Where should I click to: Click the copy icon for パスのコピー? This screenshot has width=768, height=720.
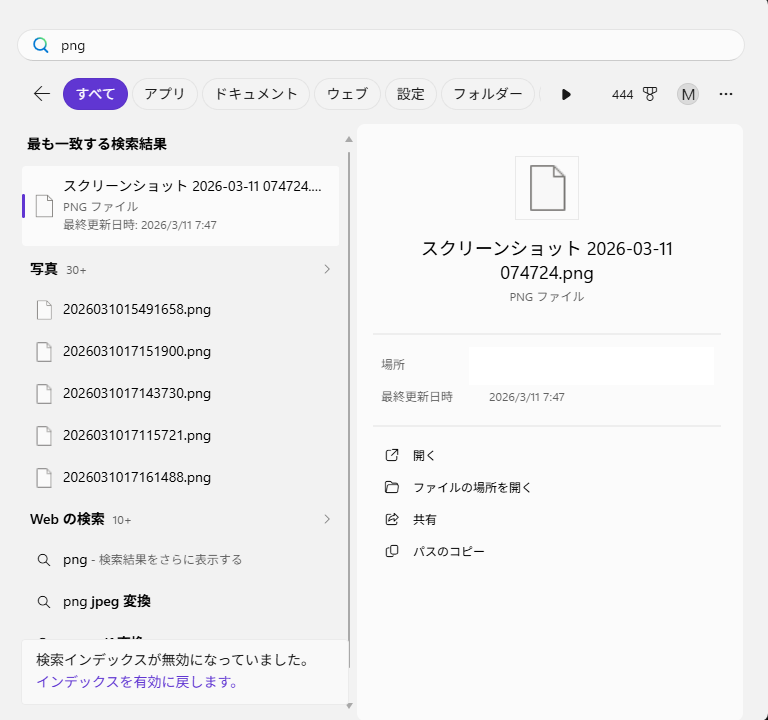pos(392,551)
